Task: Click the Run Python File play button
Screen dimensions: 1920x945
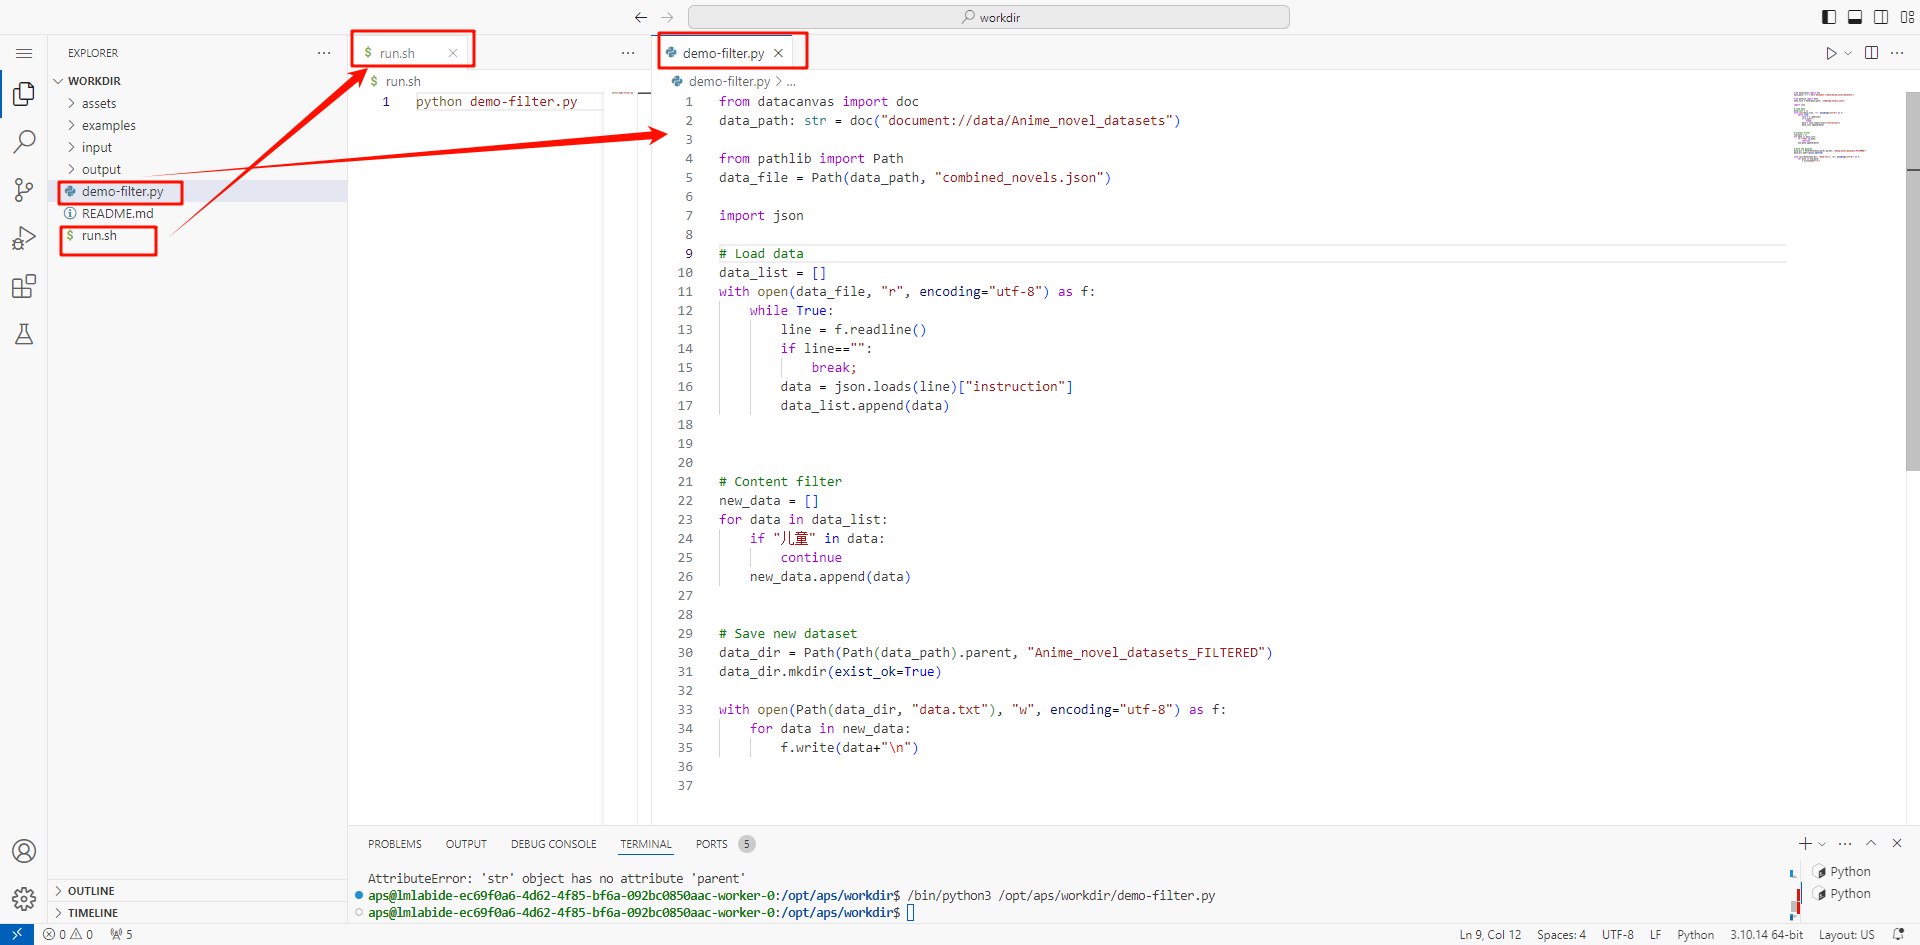Action: pos(1831,53)
